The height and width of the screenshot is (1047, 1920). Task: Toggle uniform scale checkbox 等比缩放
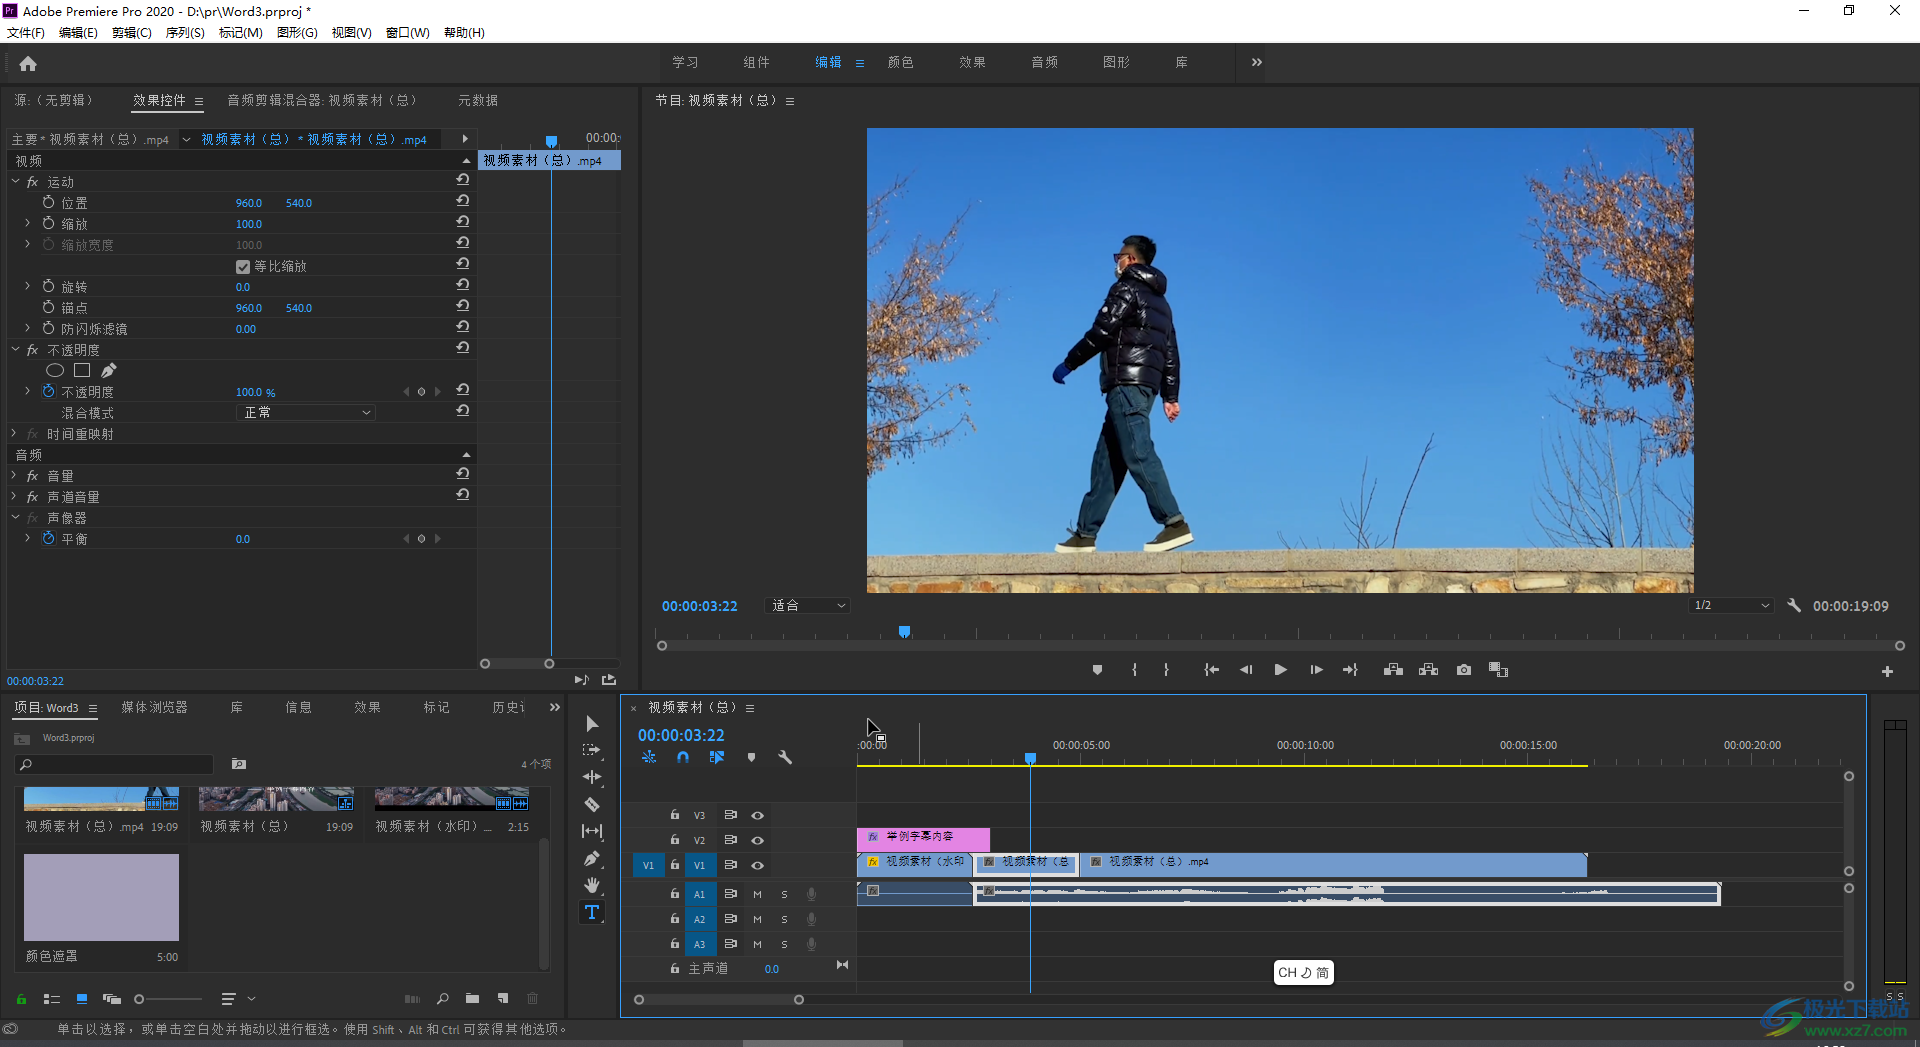tap(242, 267)
